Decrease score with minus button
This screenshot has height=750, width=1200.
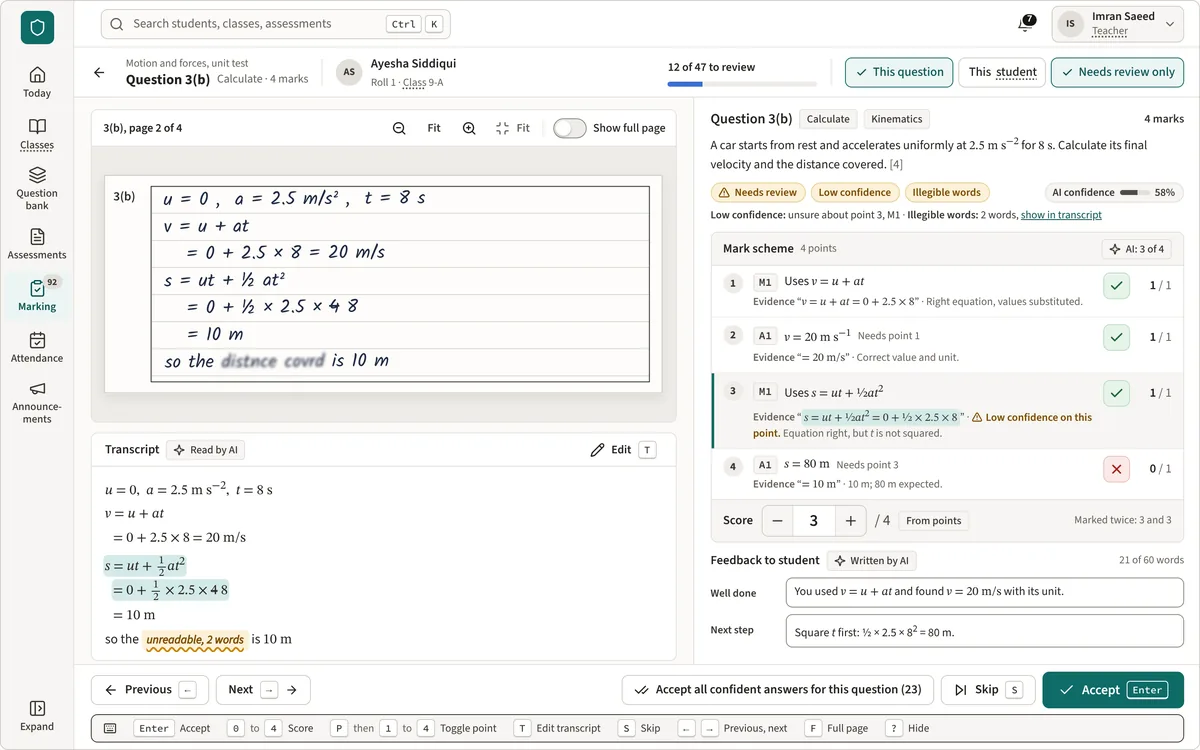click(x=778, y=520)
